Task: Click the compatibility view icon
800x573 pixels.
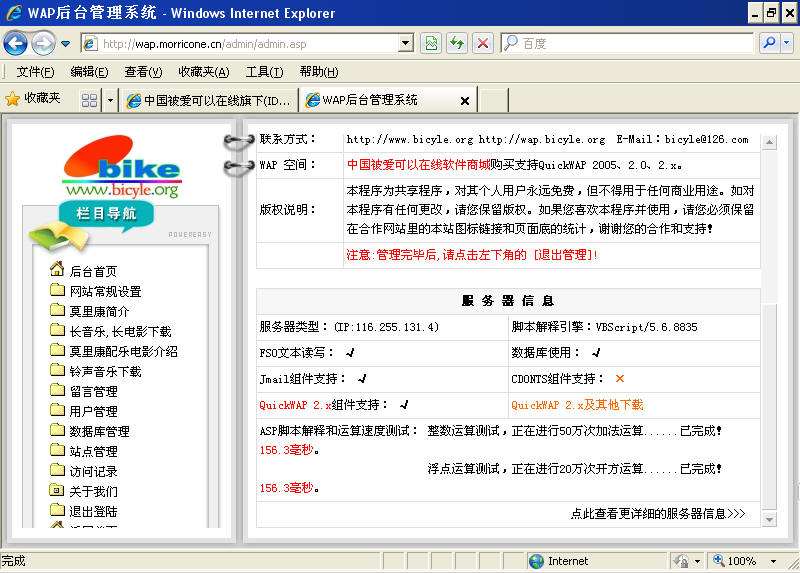Action: 431,43
